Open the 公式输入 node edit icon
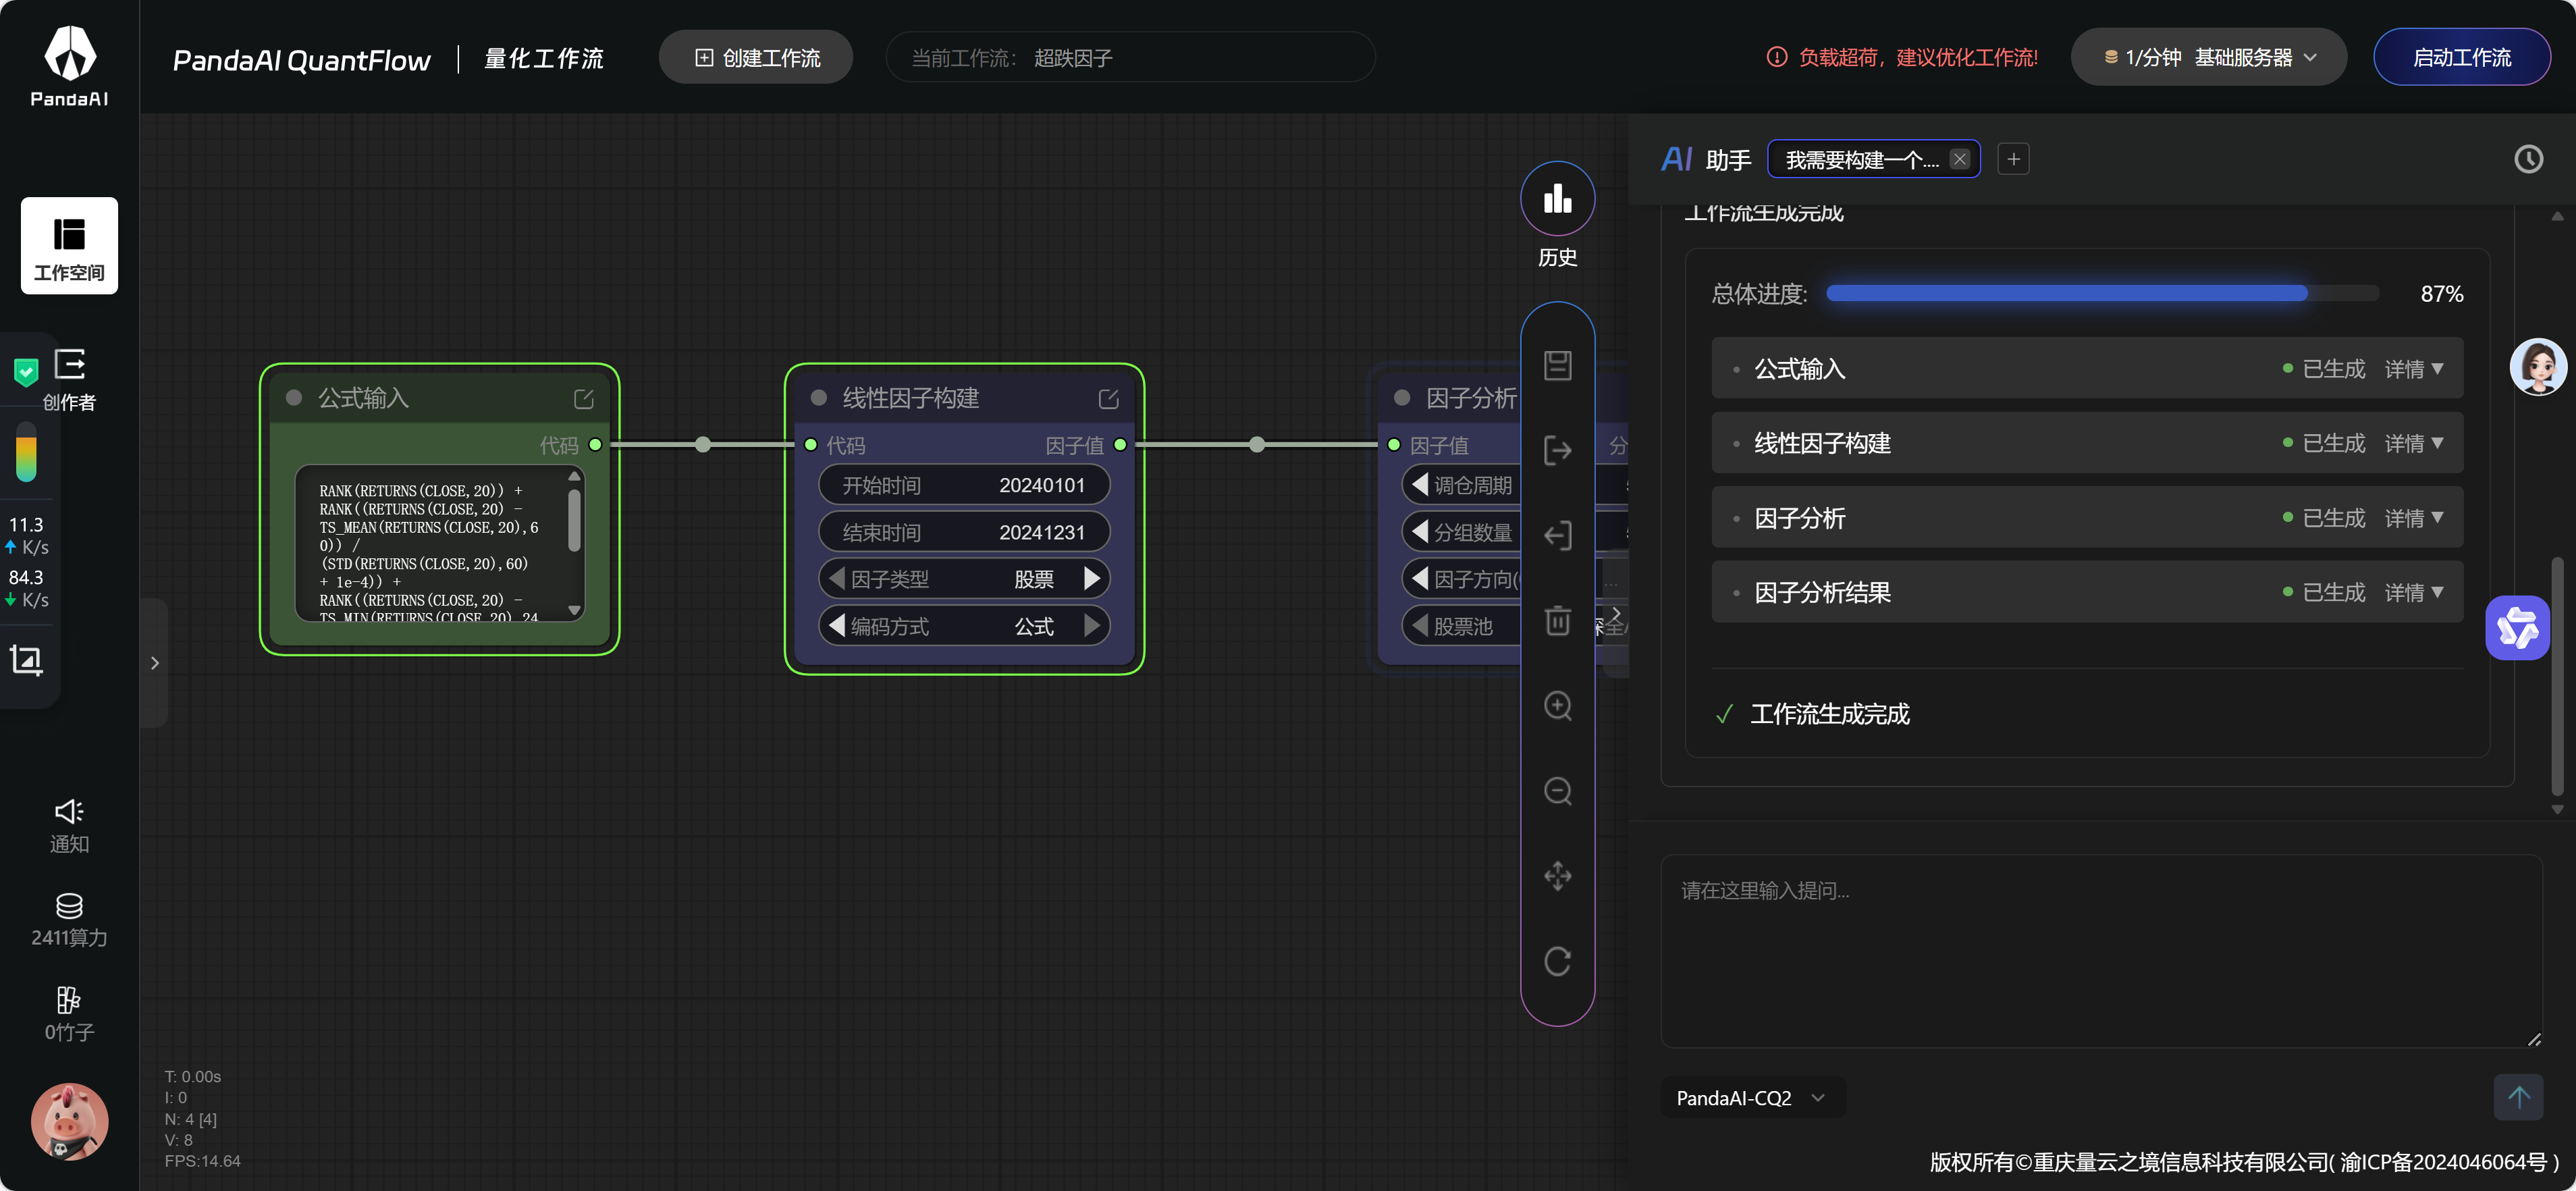The width and height of the screenshot is (2576, 1191). click(x=584, y=399)
